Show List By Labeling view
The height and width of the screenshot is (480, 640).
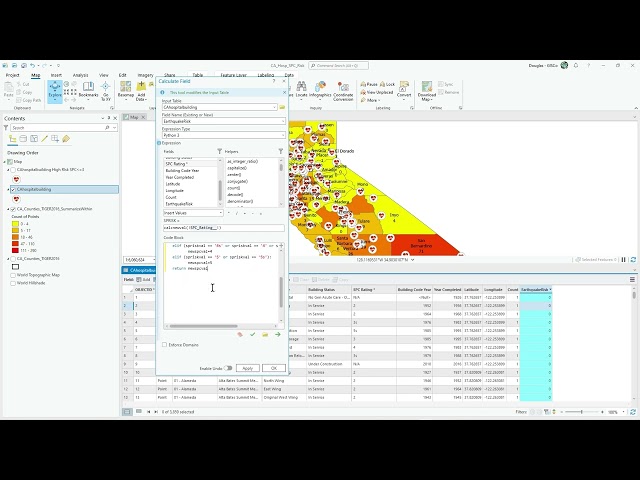click(x=66, y=139)
